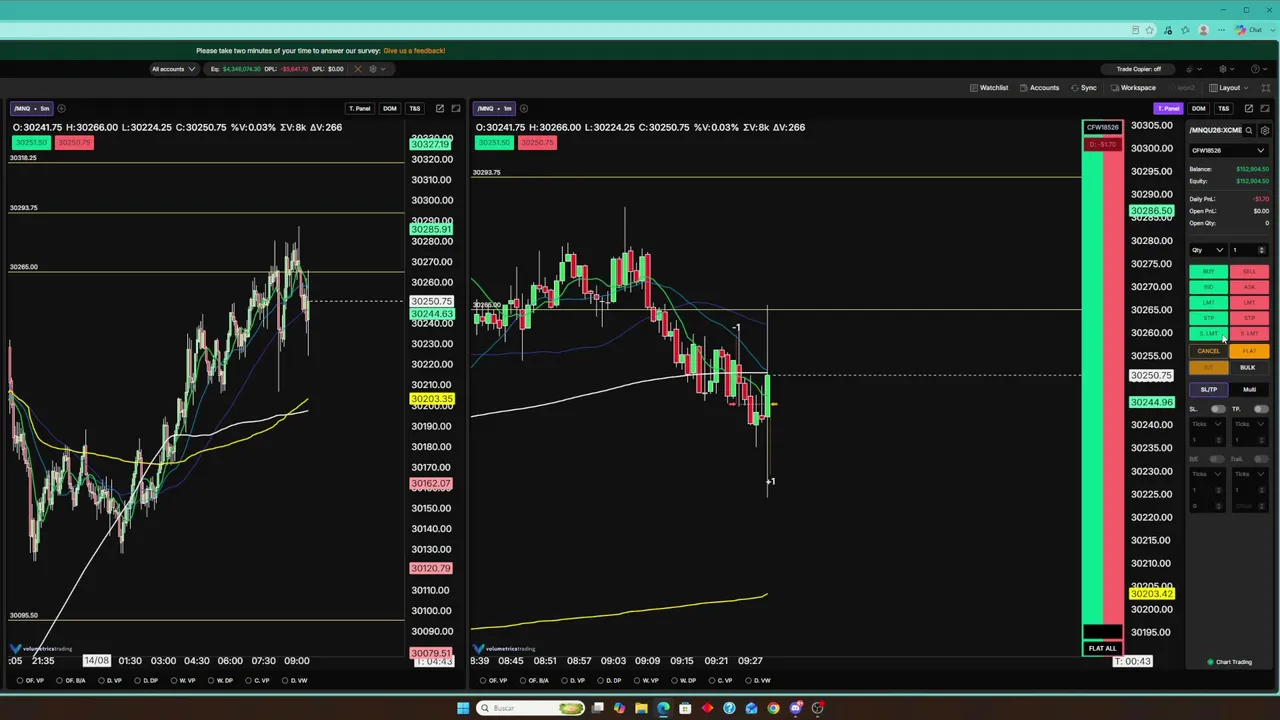
Task: Open the Workspace manager
Action: [1133, 88]
